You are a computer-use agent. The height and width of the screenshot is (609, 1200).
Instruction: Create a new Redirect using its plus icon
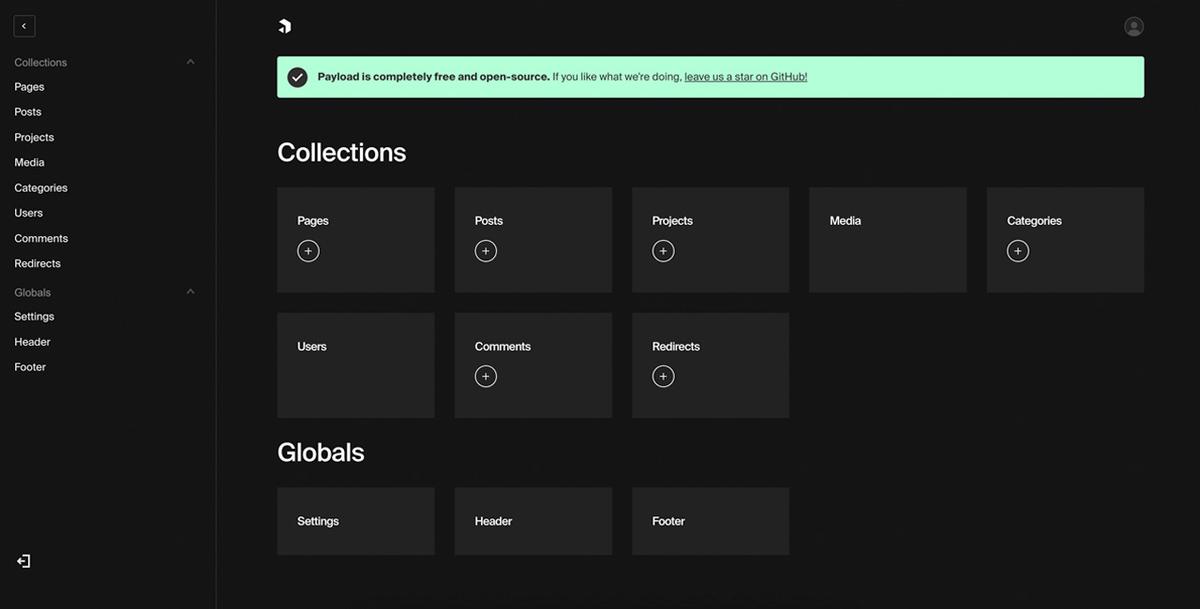tap(663, 376)
